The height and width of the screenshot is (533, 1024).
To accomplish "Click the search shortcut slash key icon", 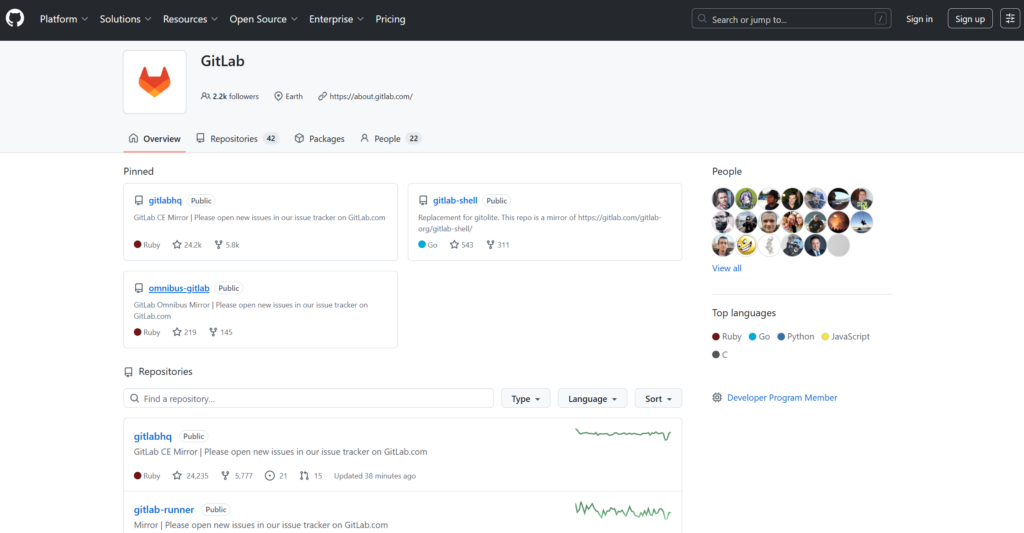I will [880, 19].
